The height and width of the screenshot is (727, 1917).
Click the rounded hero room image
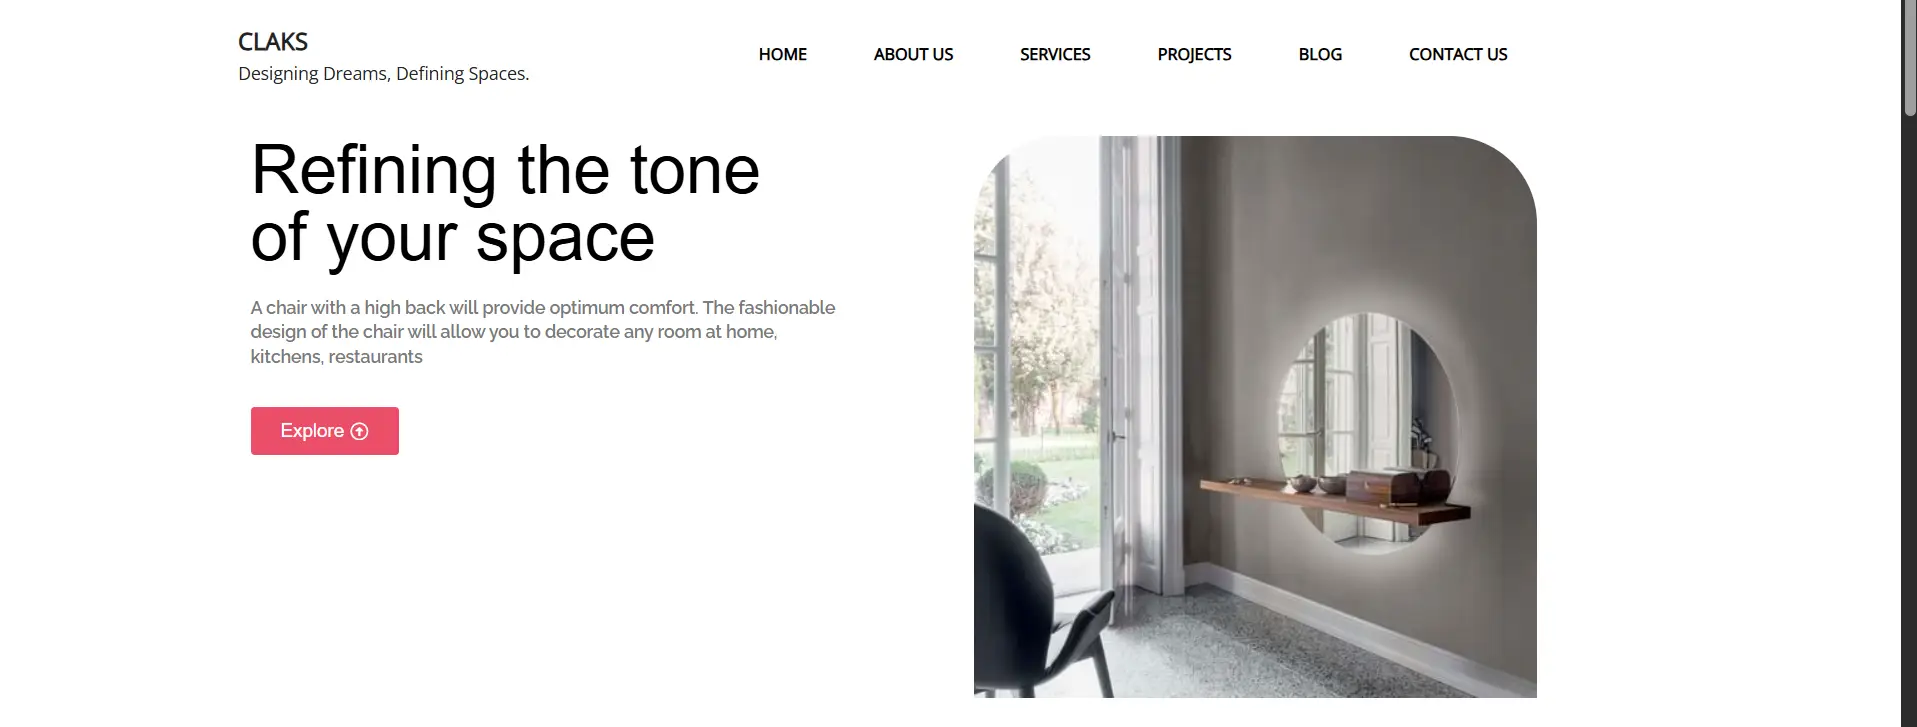[1255, 417]
